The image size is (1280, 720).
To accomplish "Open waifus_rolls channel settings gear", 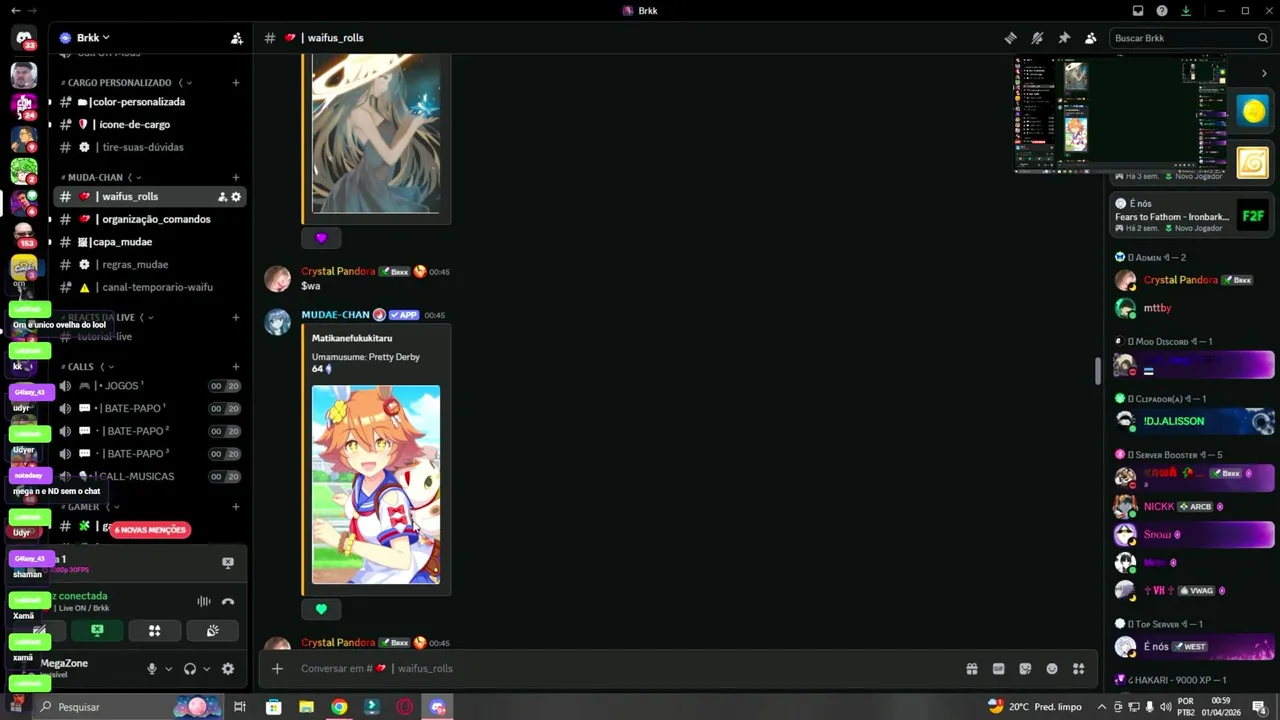I will [236, 197].
